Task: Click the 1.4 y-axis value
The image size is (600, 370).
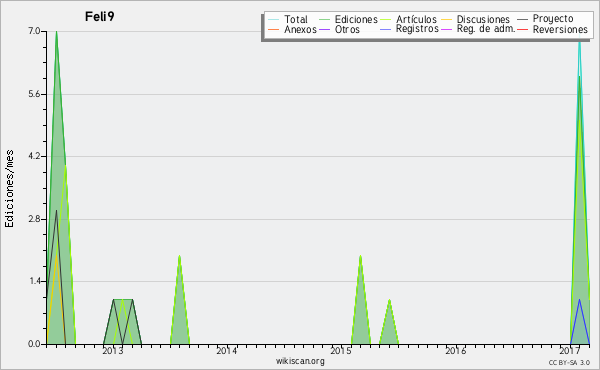Action: (x=34, y=281)
